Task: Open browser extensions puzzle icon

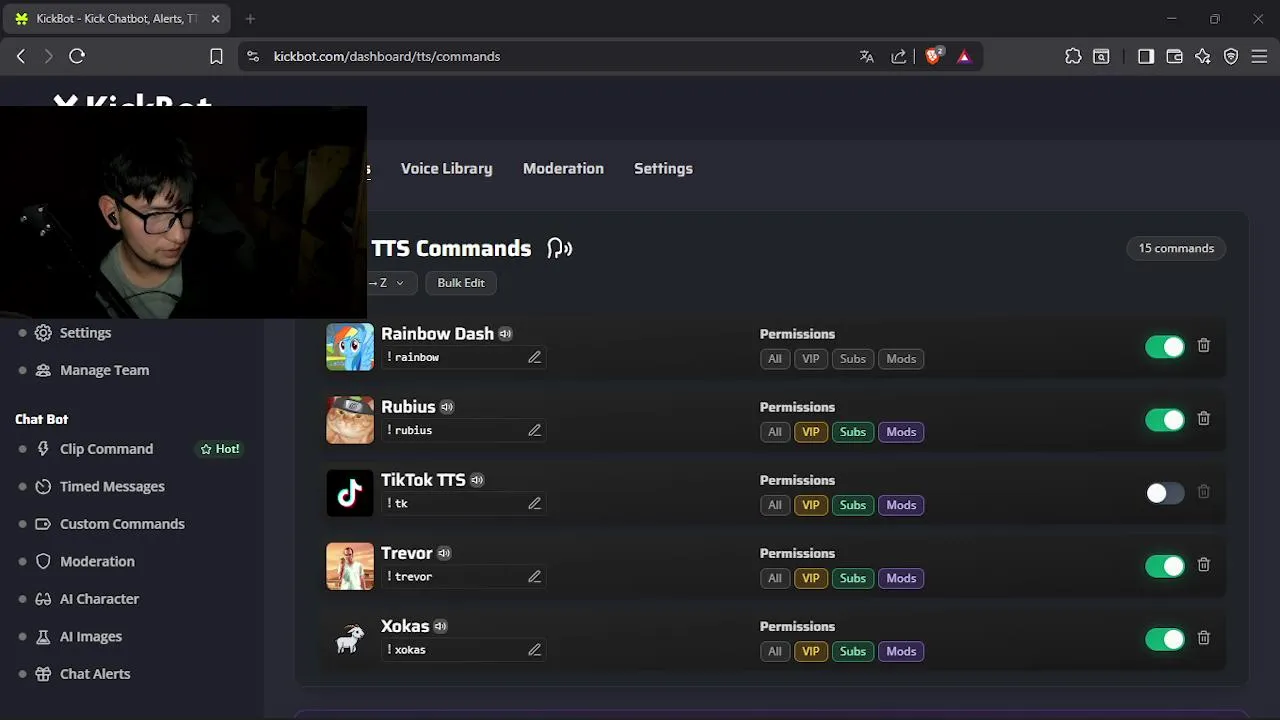Action: (x=1073, y=56)
